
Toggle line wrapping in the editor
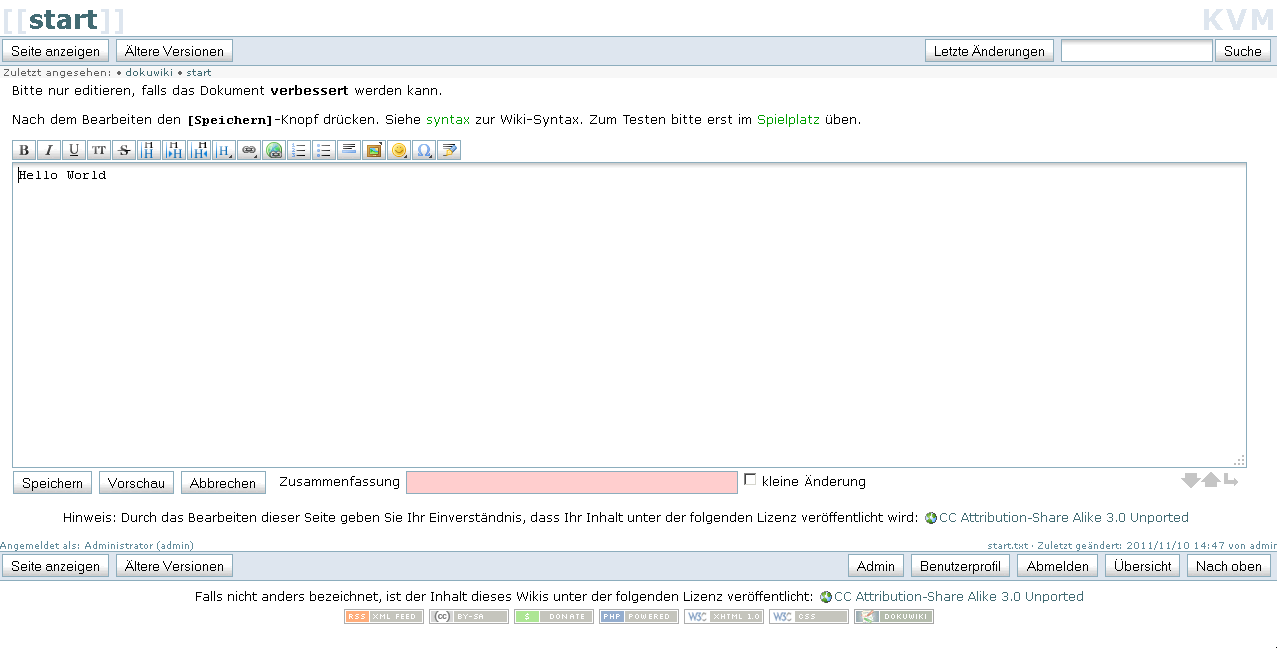pyautogui.click(x=1230, y=481)
